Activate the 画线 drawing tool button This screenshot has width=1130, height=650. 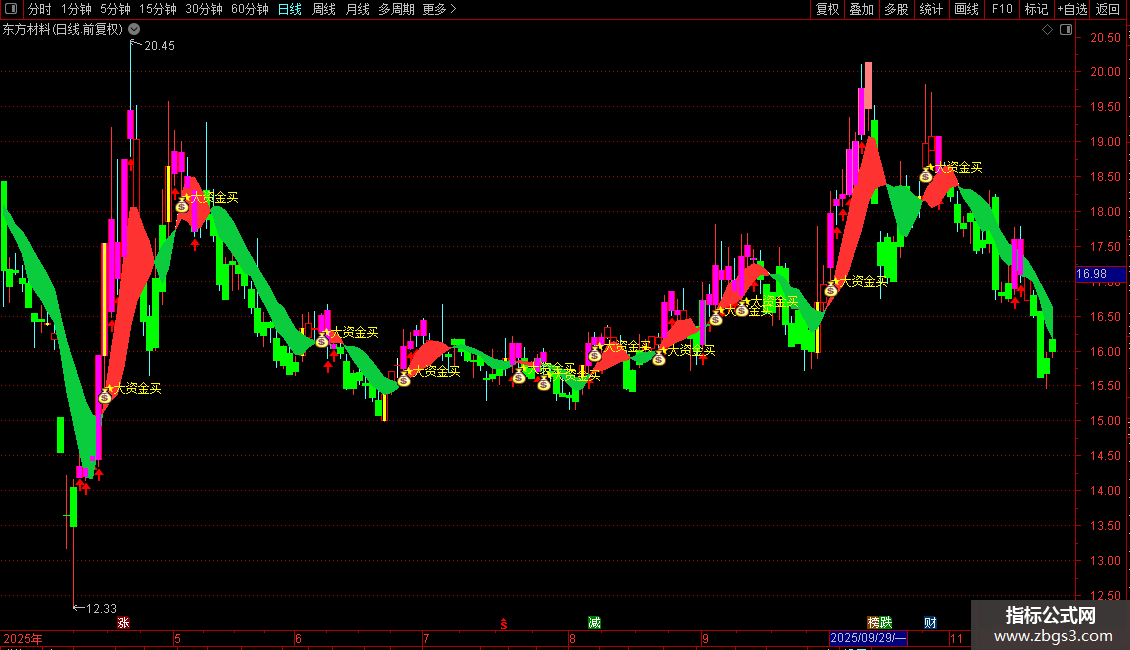[966, 9]
